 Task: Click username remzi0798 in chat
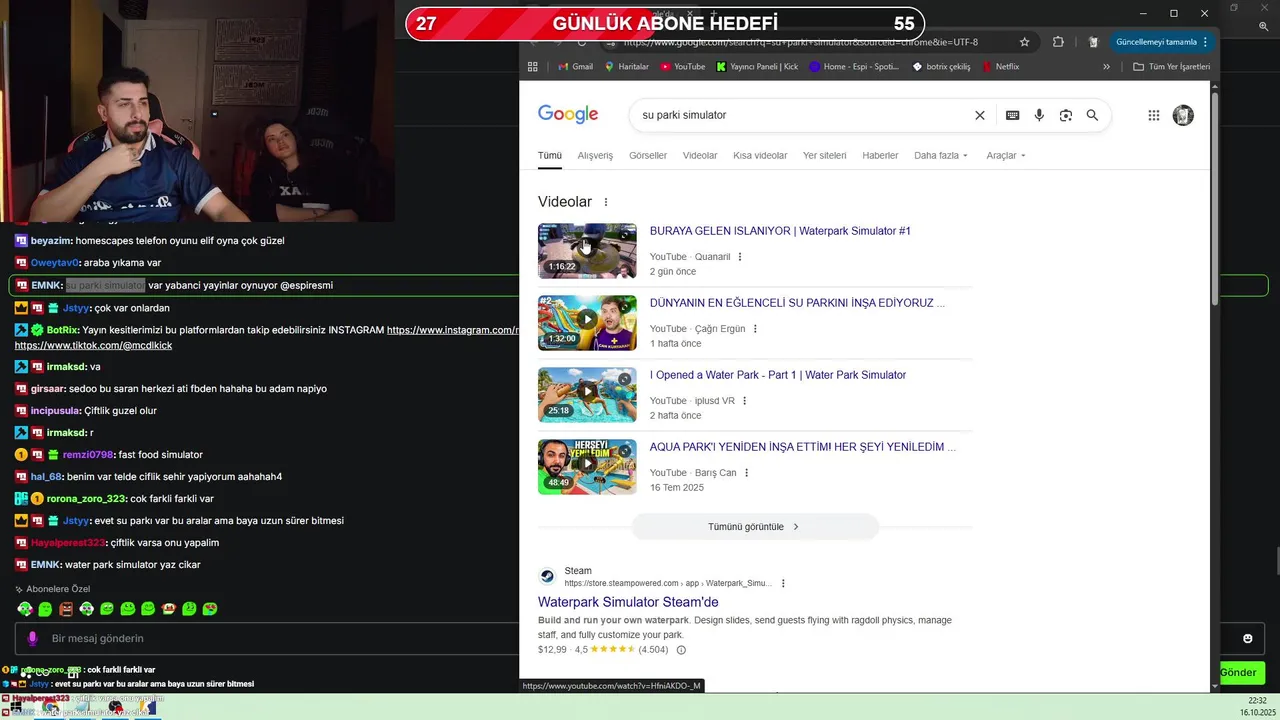[89, 455]
